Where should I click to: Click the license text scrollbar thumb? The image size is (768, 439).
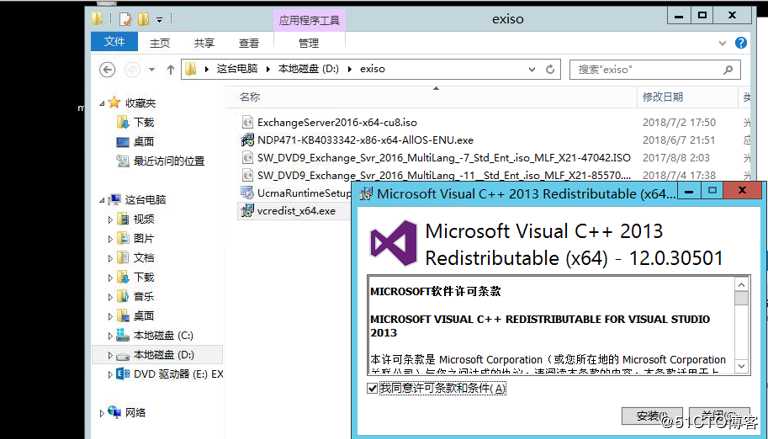[742, 298]
